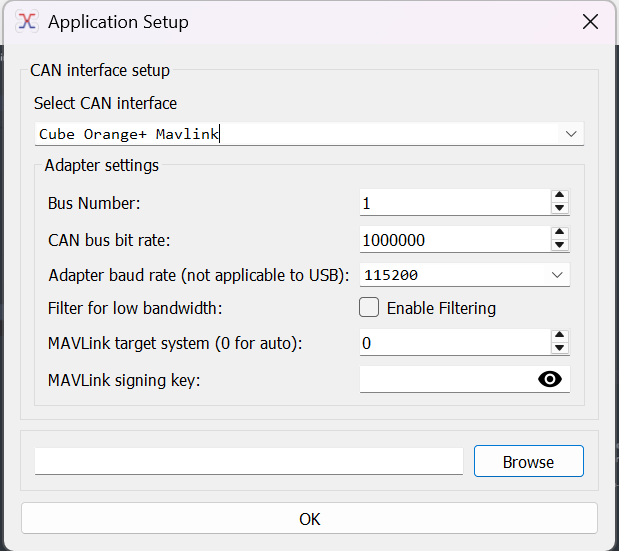Focus the MAVLink signing key field
The width and height of the screenshot is (619, 551).
448,379
